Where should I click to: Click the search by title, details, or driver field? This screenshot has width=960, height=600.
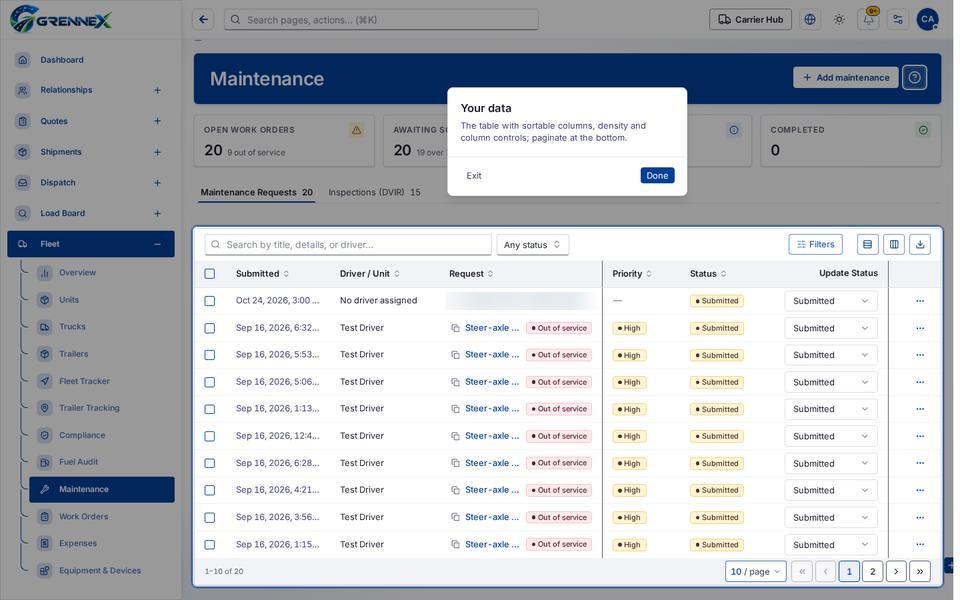[x=348, y=244]
